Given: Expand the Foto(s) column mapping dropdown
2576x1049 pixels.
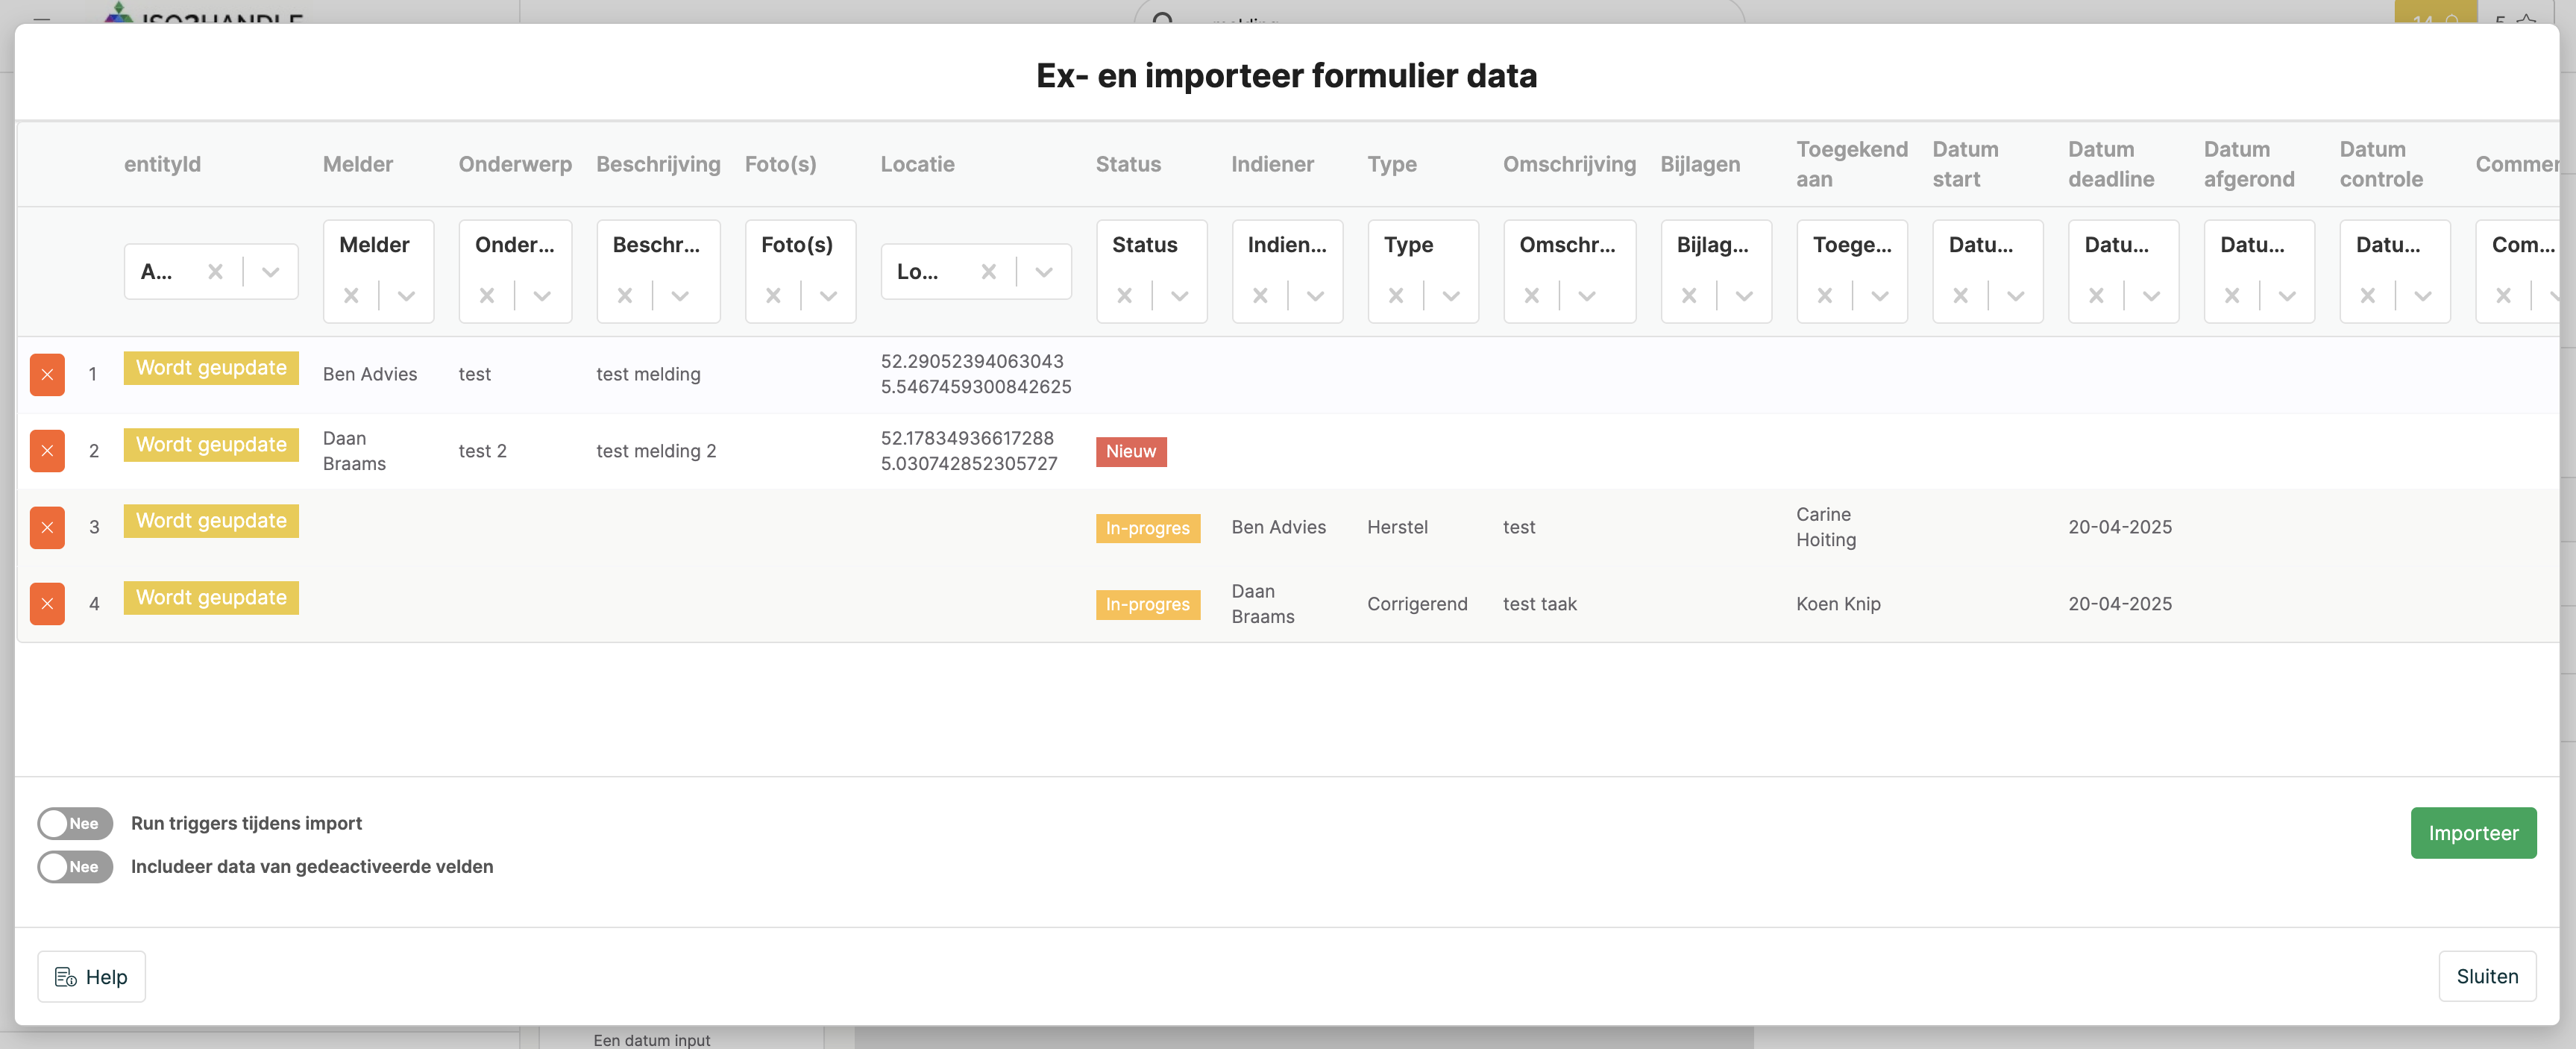Looking at the screenshot, I should (x=828, y=296).
